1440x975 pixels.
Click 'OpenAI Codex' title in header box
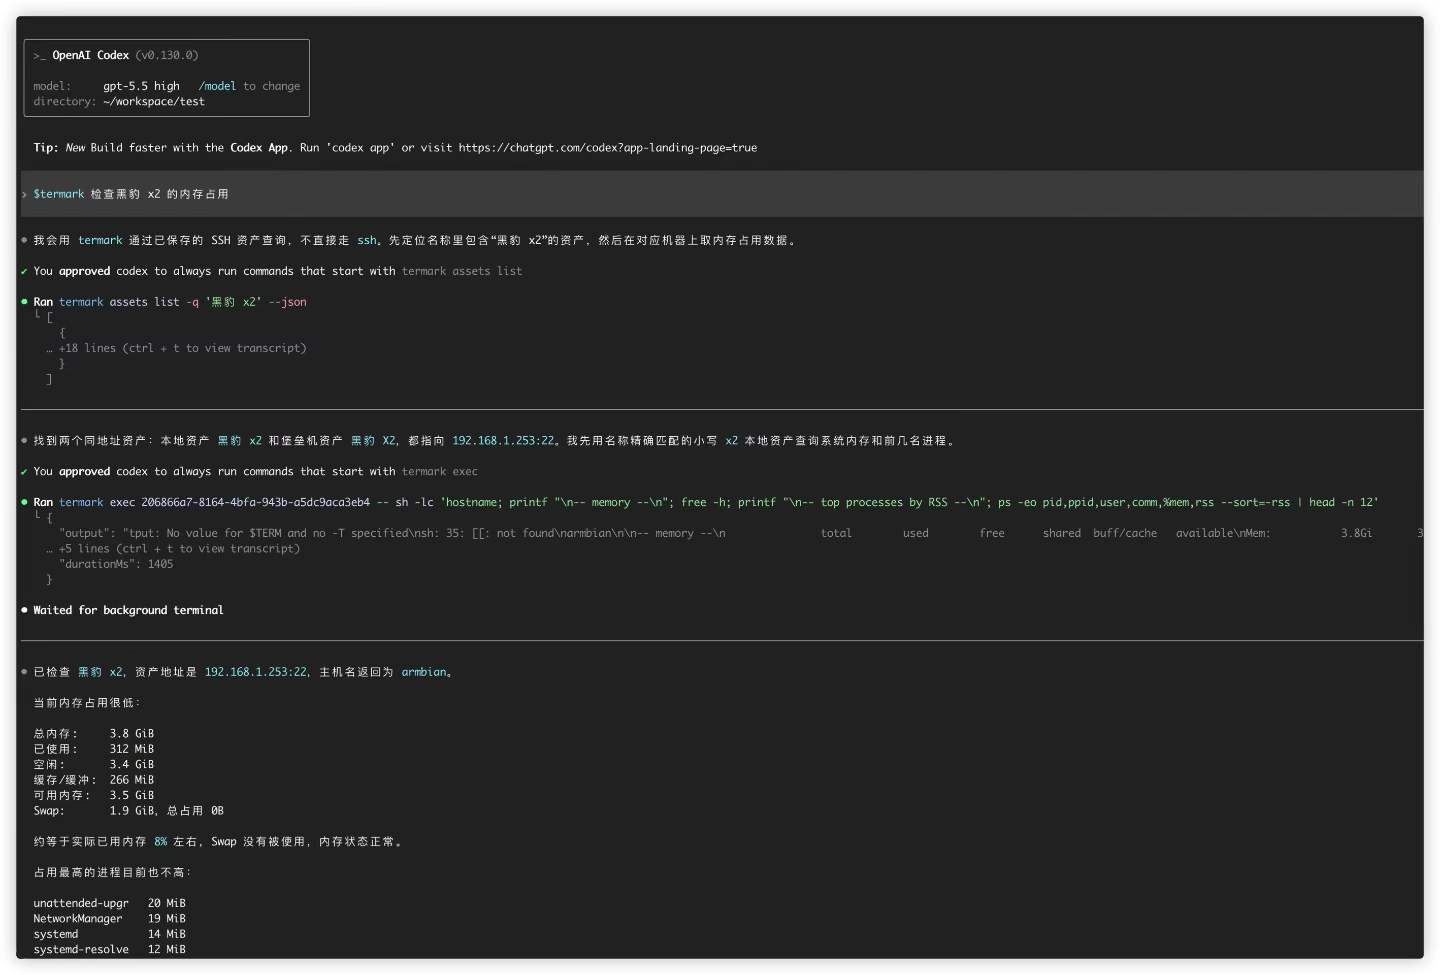point(91,56)
